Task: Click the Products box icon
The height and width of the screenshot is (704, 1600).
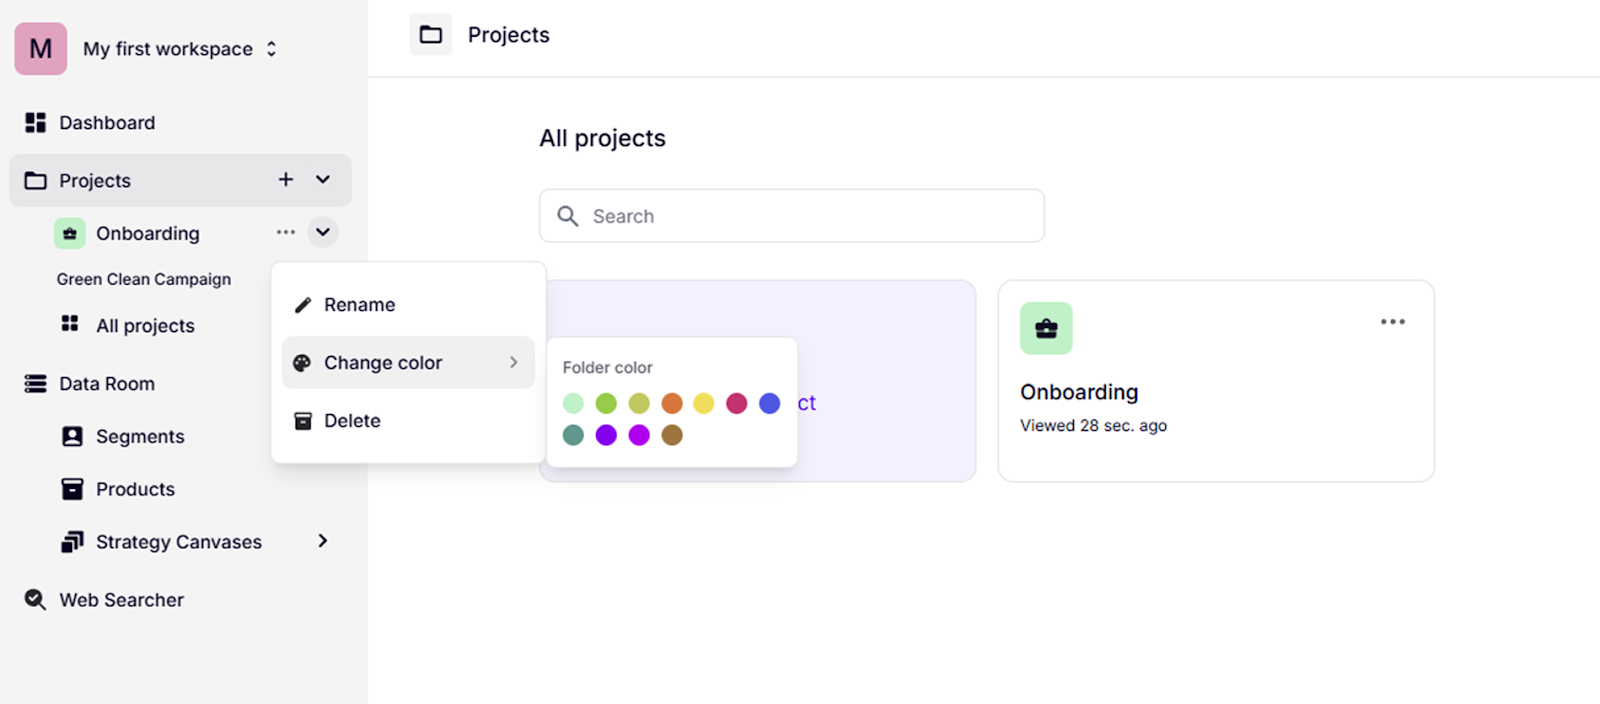Action: tap(72, 489)
